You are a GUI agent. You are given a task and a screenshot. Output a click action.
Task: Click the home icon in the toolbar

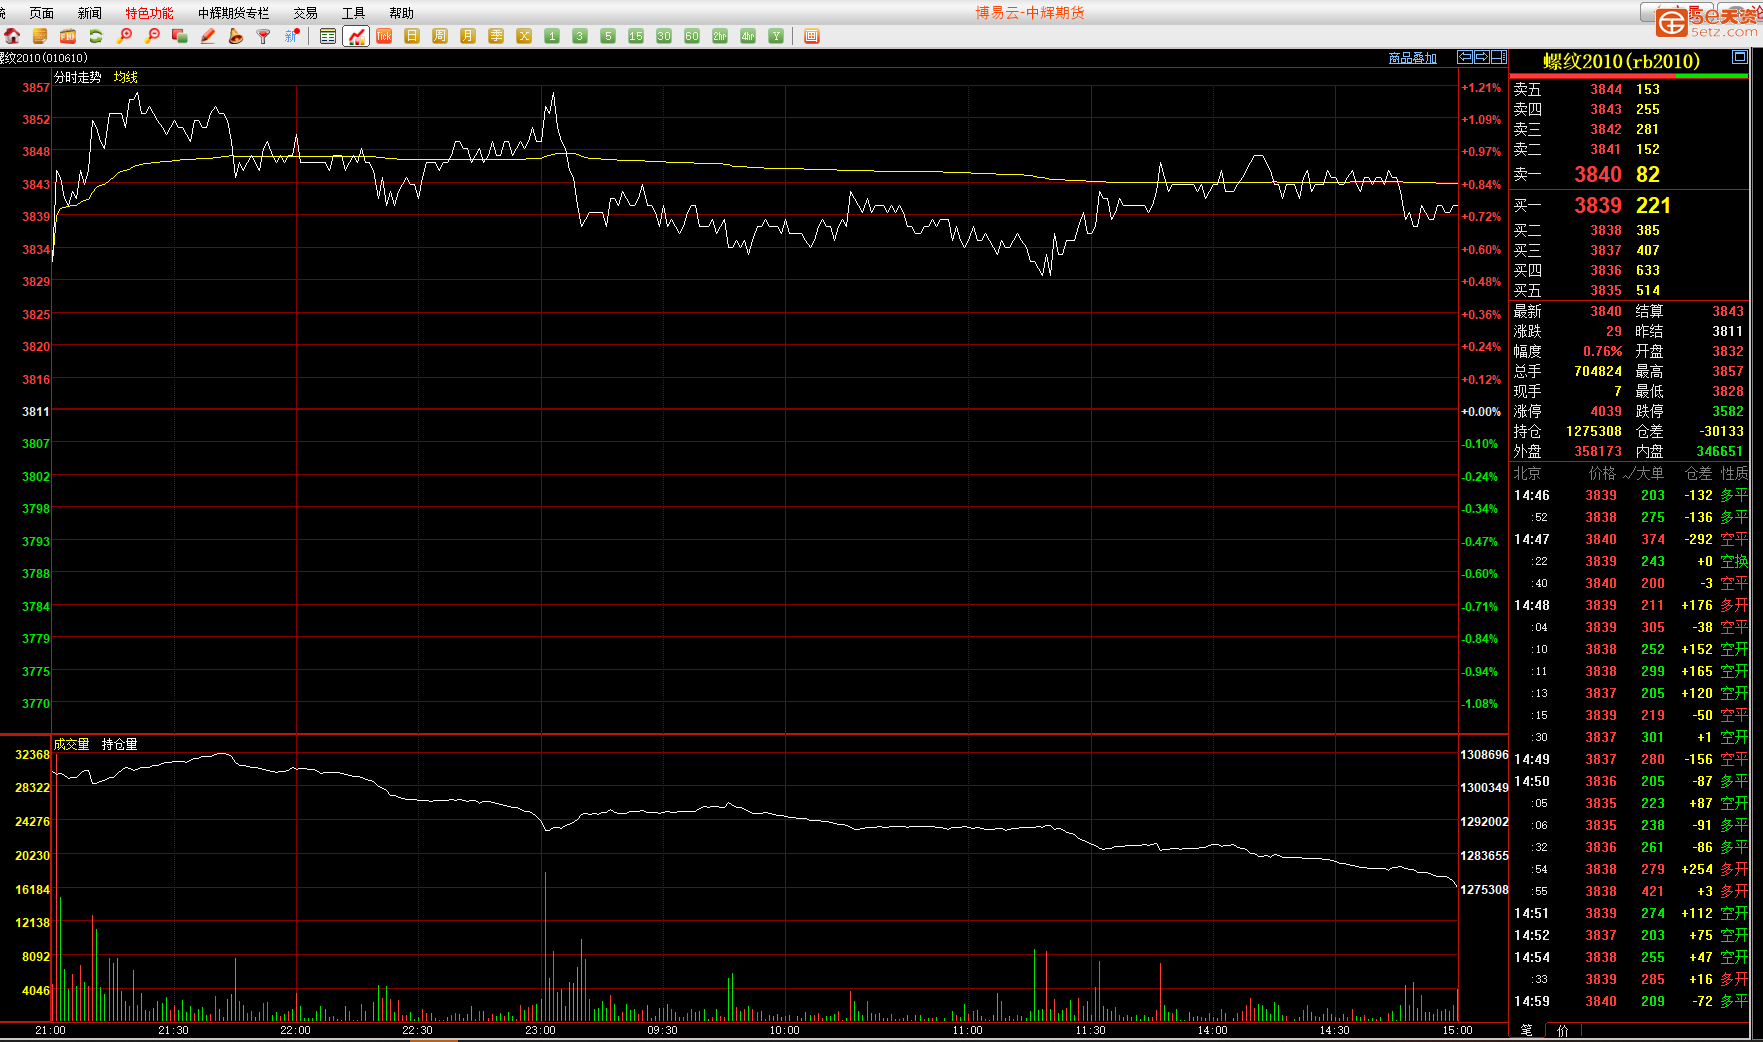pyautogui.click(x=12, y=36)
